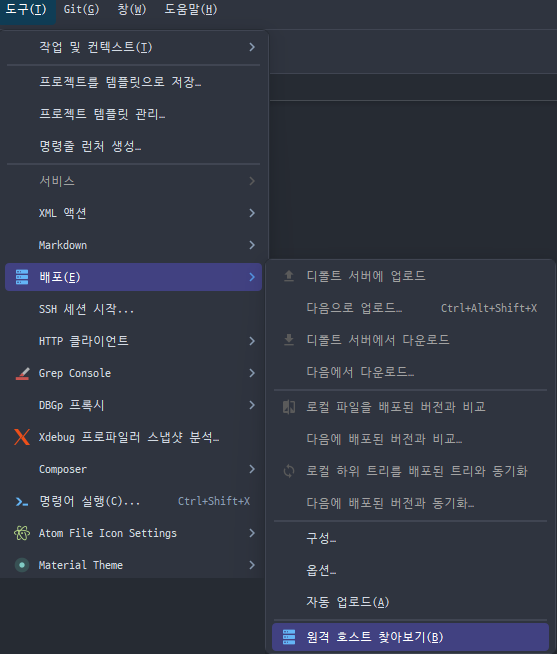This screenshot has width=557, height=654.
Task: Click 로컬 하위 트리를 배포된 트리와 동기화 label
Action: 417,471
